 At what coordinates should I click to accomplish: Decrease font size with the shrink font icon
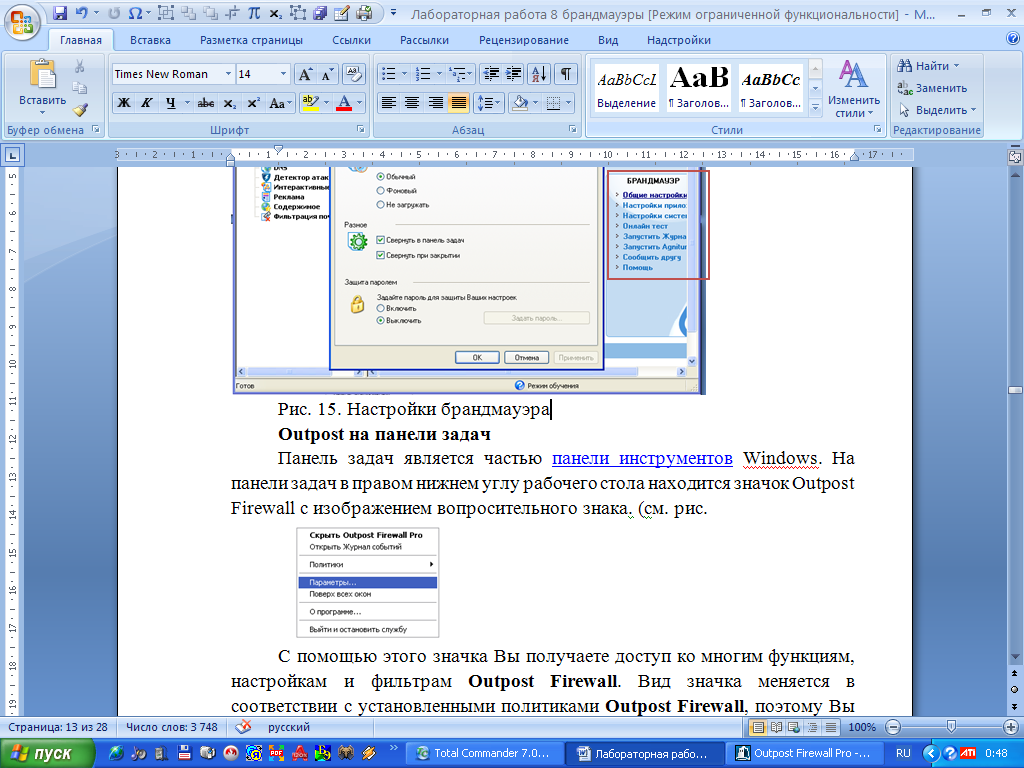coord(327,74)
